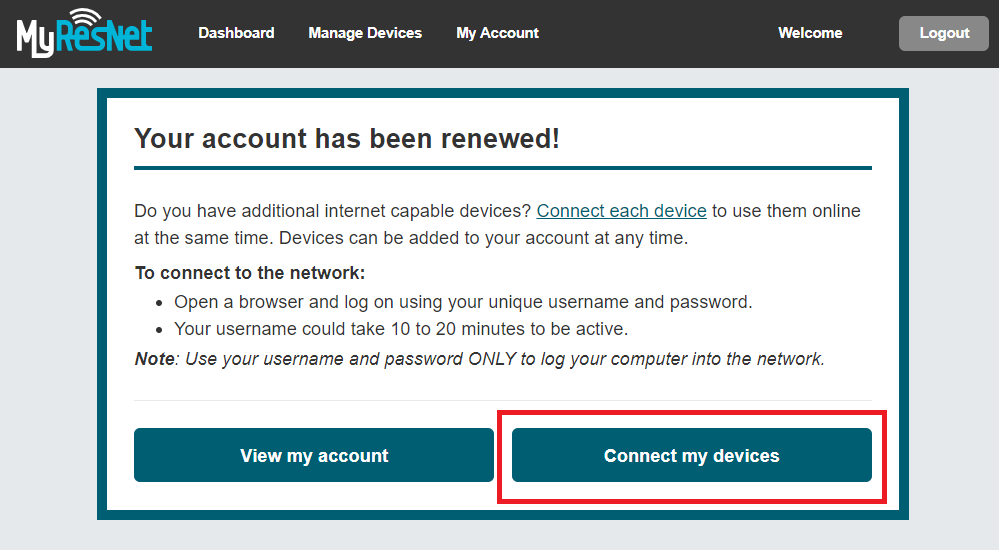Open My Account from the navbar

(498, 33)
